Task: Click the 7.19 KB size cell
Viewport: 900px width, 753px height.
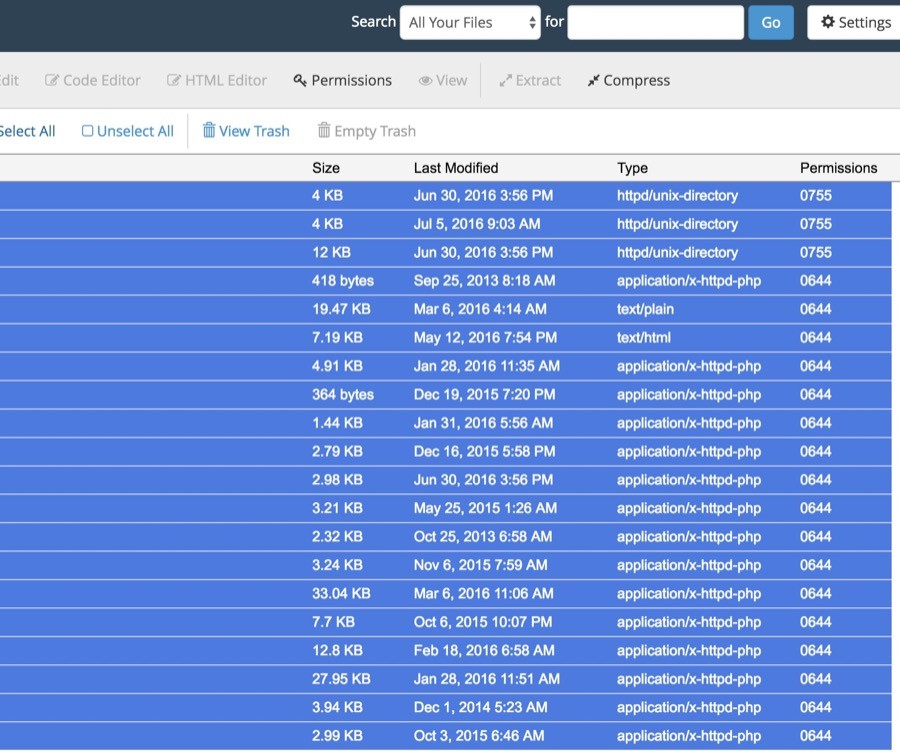Action: pyautogui.click(x=337, y=337)
